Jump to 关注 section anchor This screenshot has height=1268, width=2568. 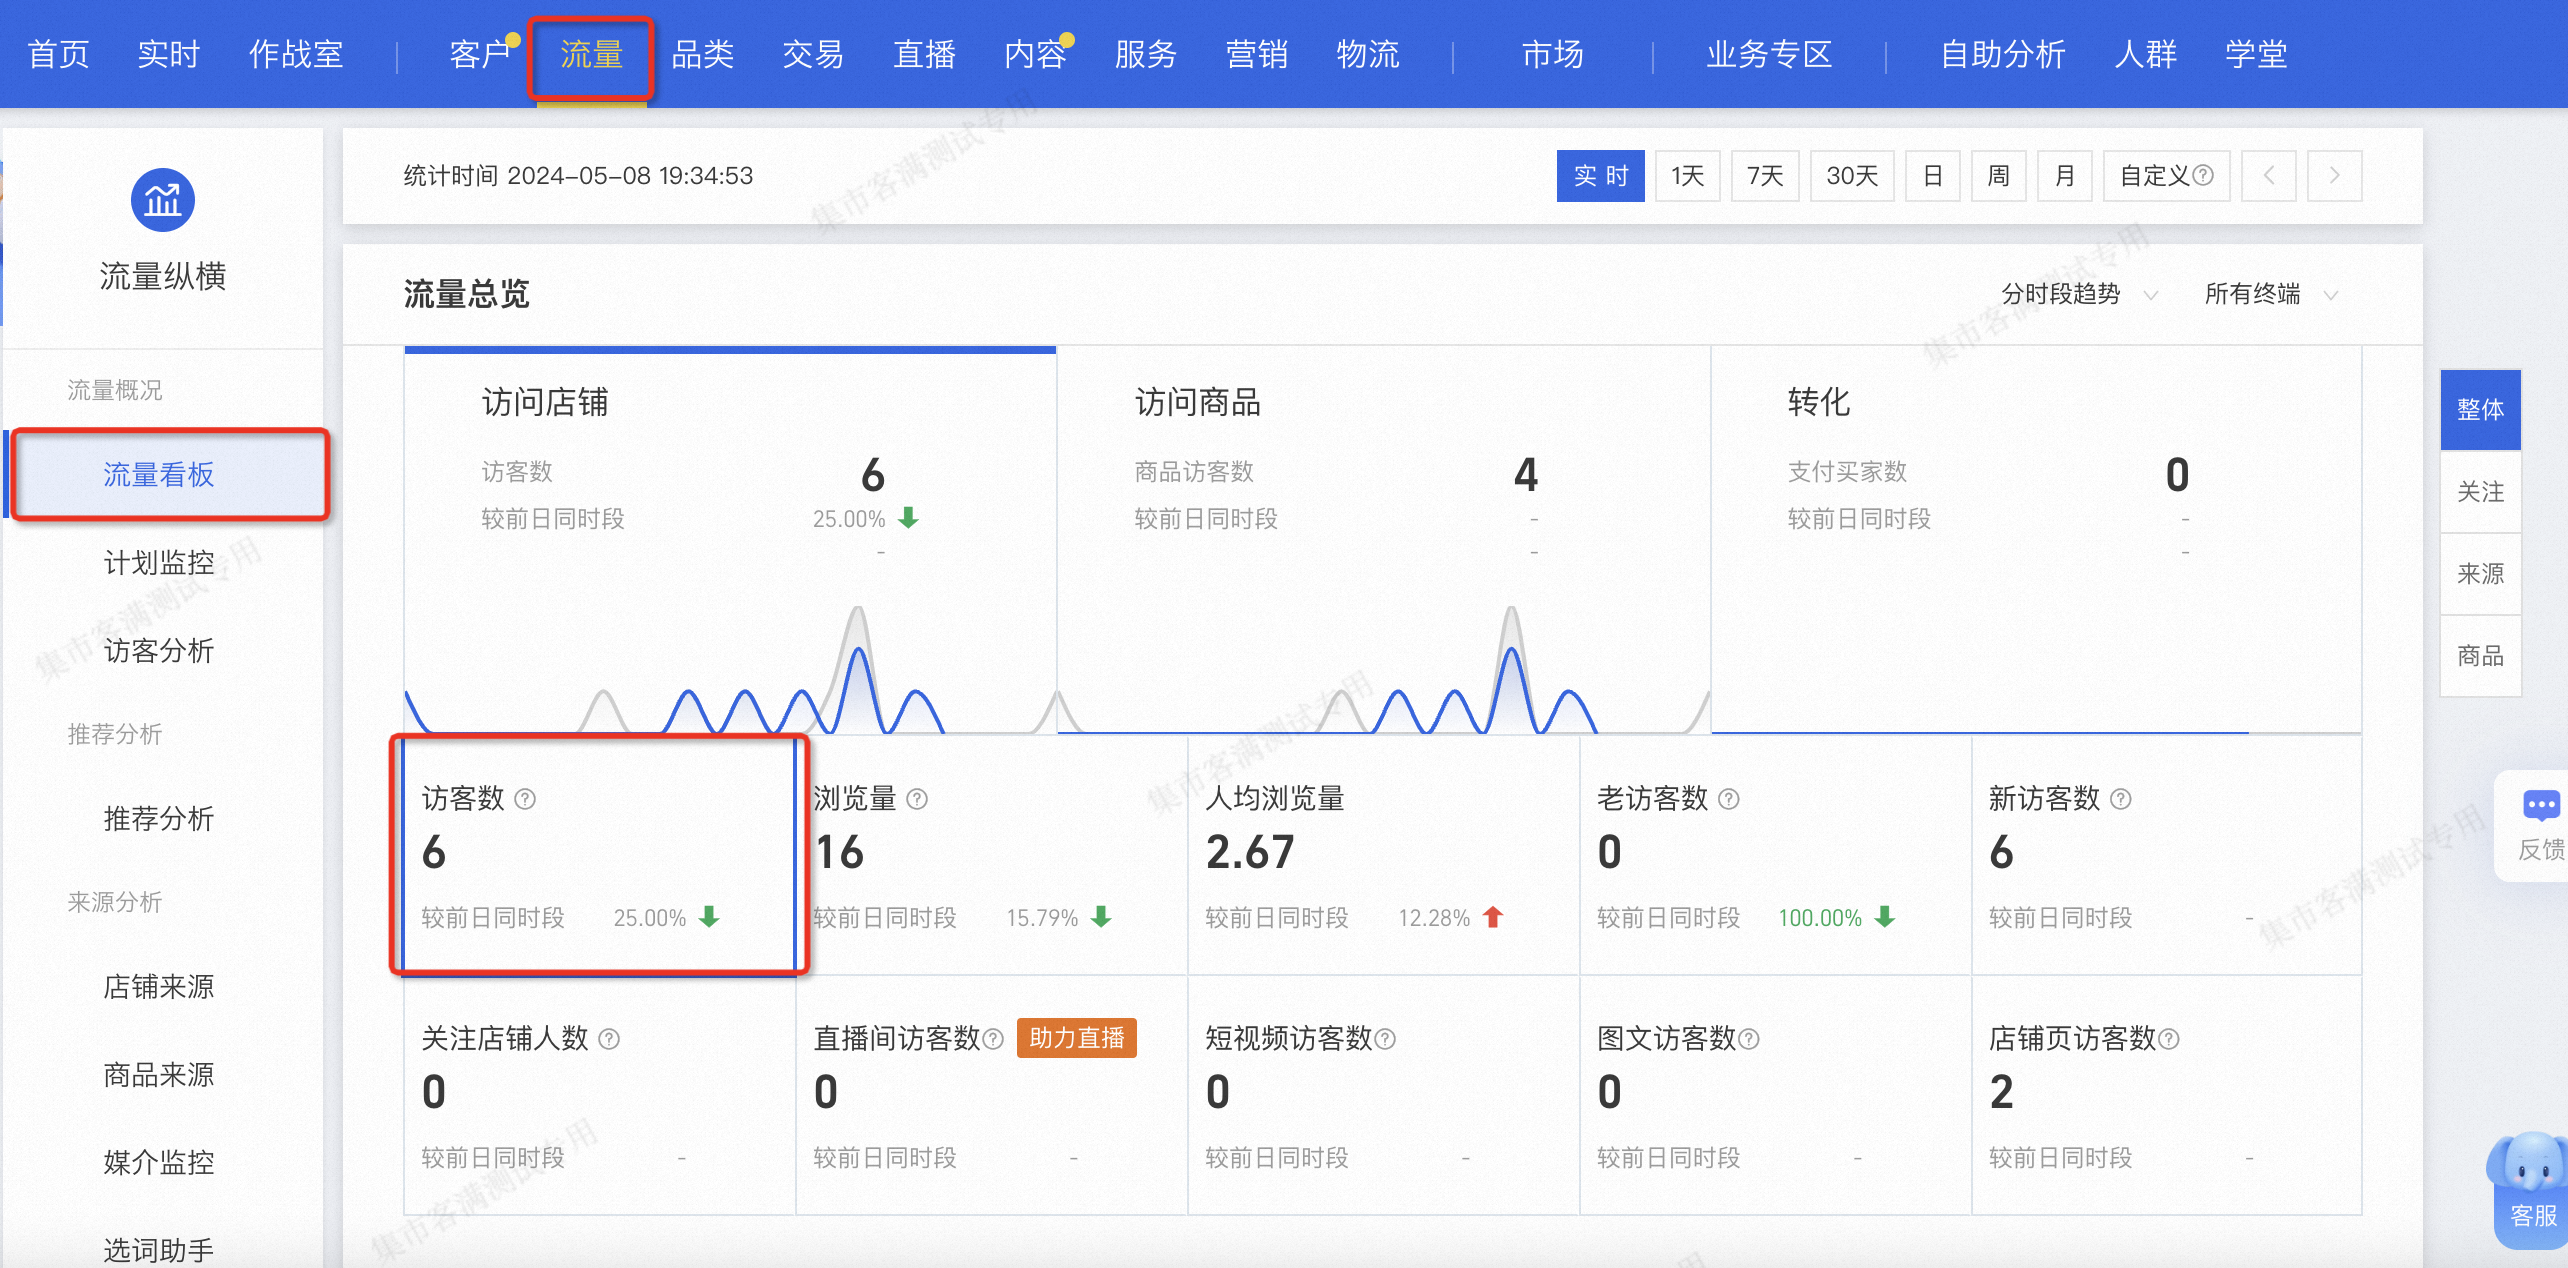pos(2480,492)
